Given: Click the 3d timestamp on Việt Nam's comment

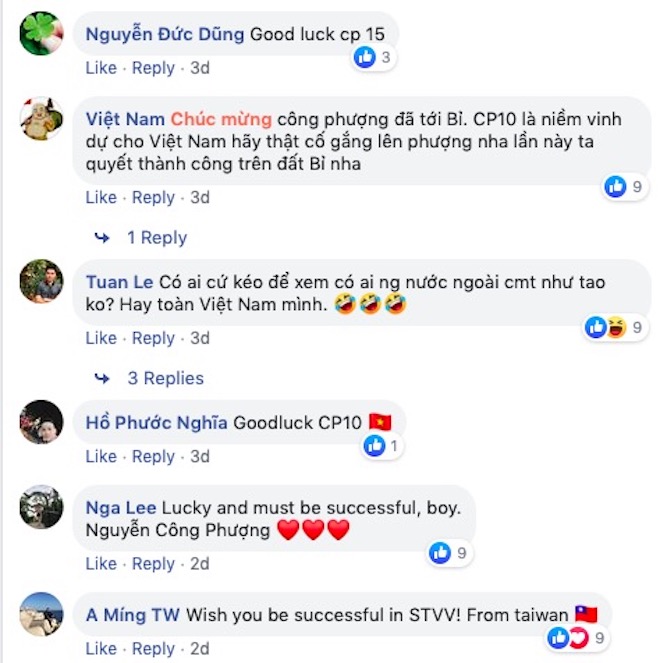Looking at the screenshot, I should 200,197.
